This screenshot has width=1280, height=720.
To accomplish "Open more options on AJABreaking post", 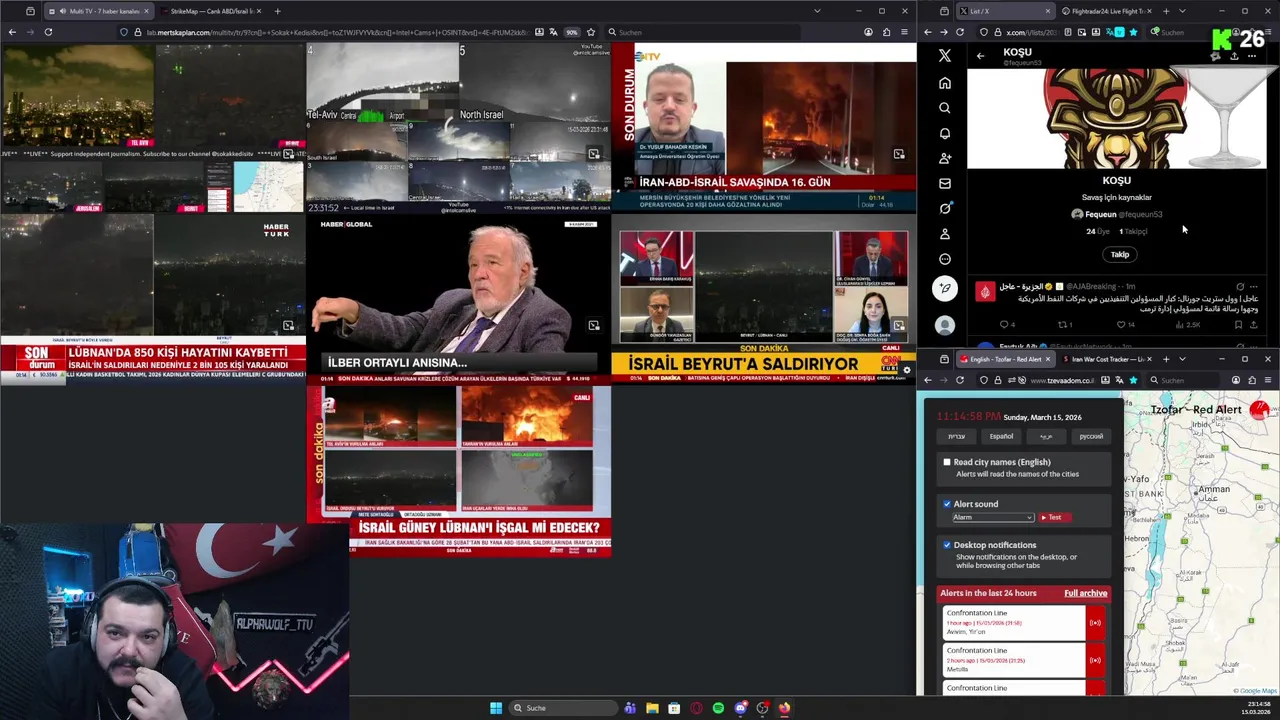I will point(1254,287).
